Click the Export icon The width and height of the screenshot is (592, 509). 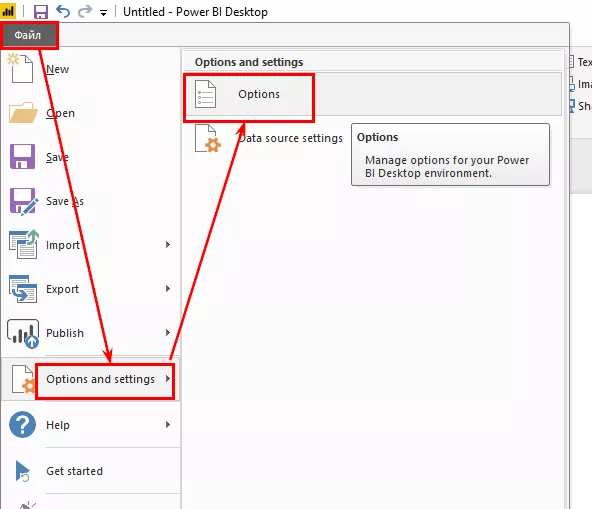[x=23, y=289]
